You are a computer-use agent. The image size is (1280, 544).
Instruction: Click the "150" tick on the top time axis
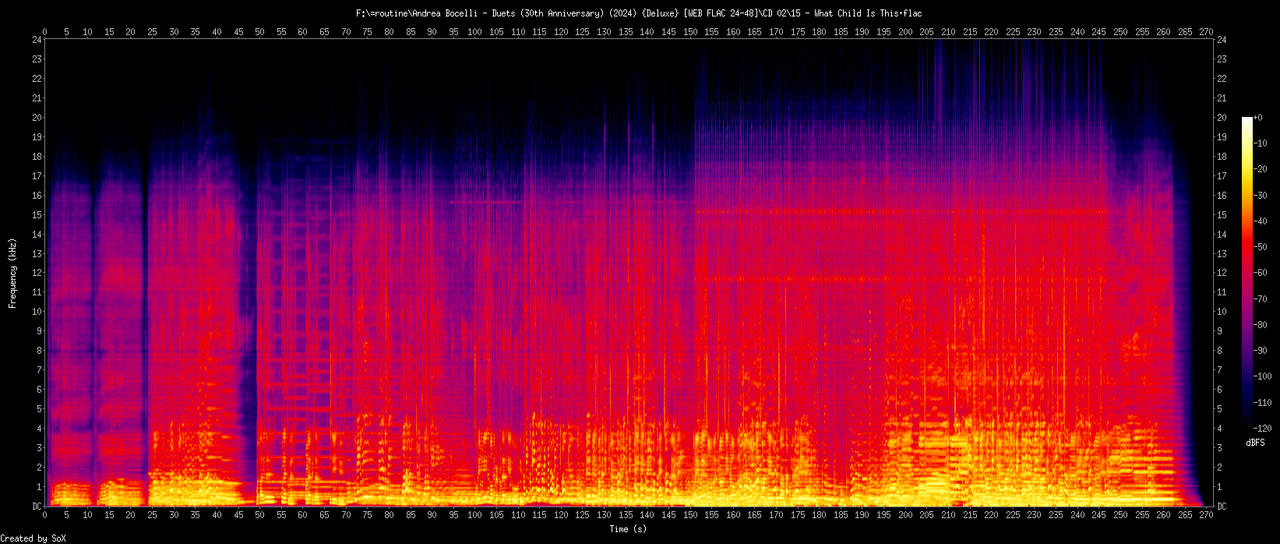(691, 32)
